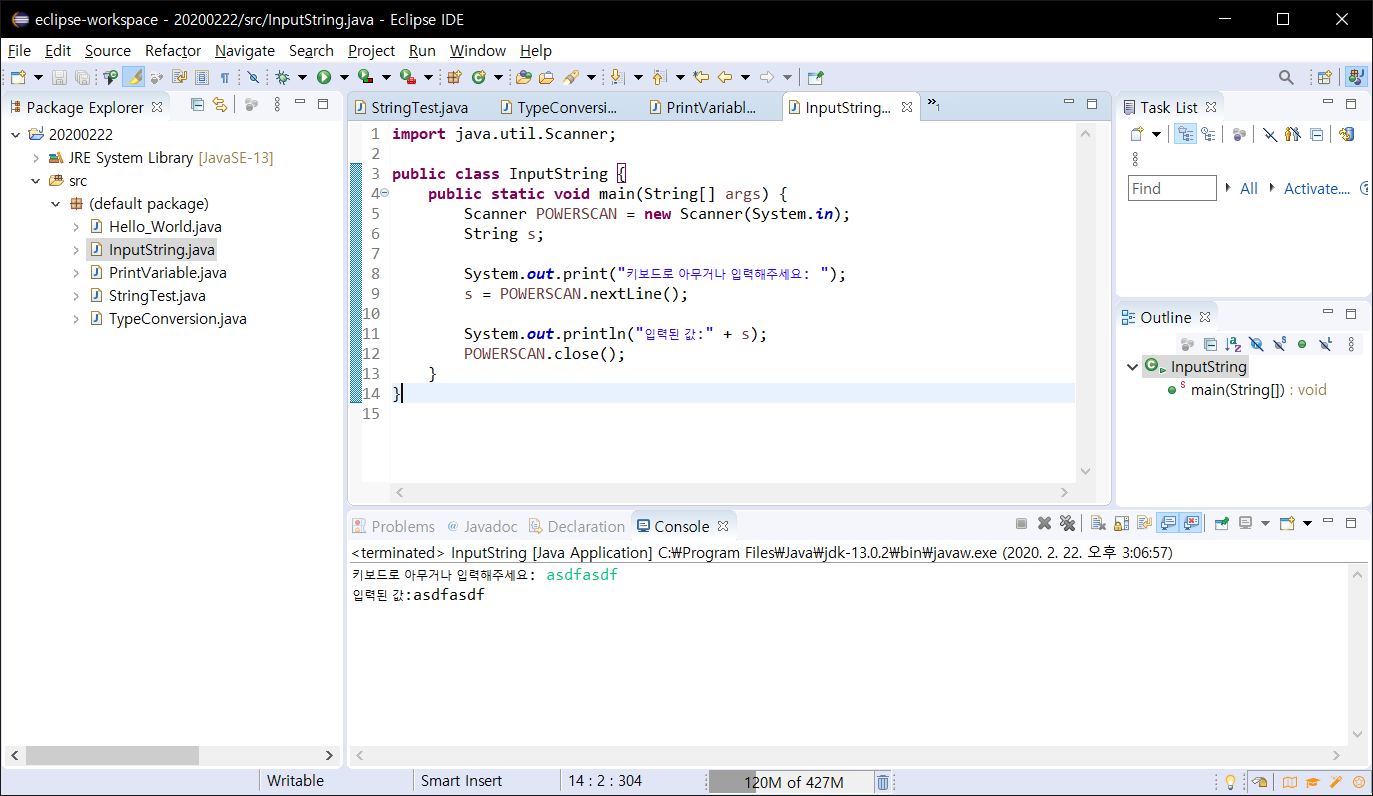Click the Search flashlight toolbar icon
Viewport: 1373px width, 796px height.
[571, 77]
